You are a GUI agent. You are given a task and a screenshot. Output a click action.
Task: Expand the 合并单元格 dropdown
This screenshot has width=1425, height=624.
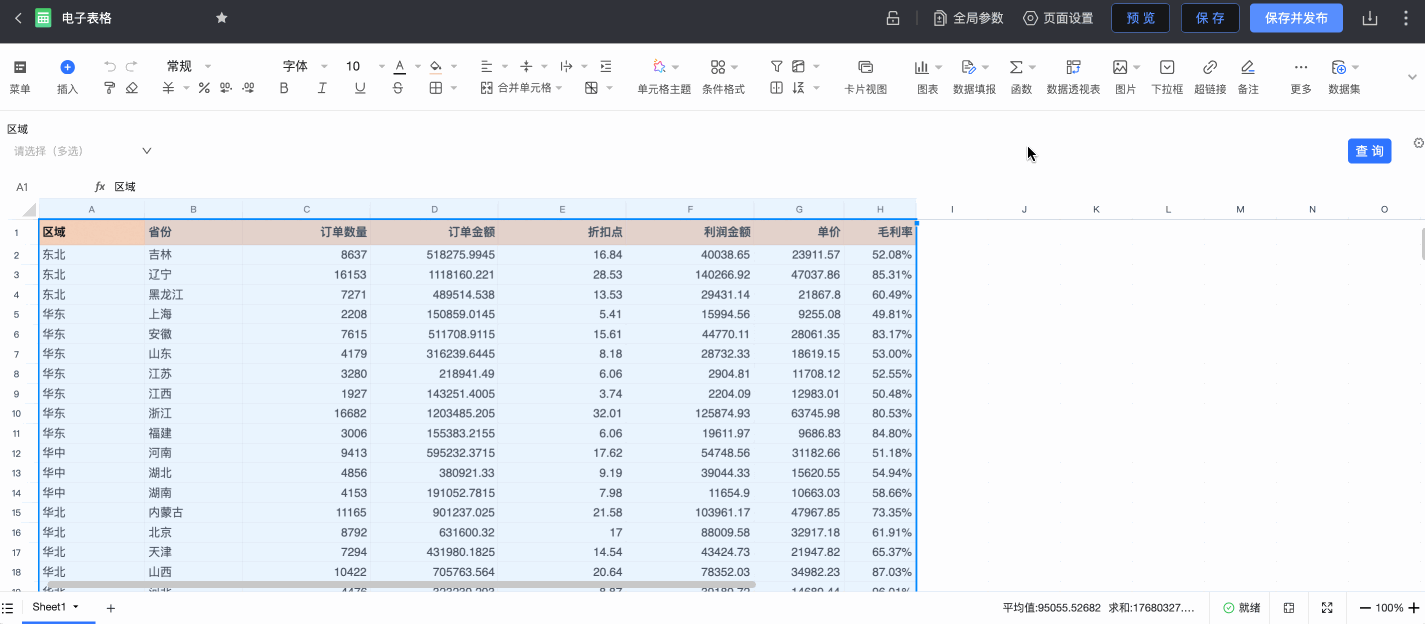point(557,88)
